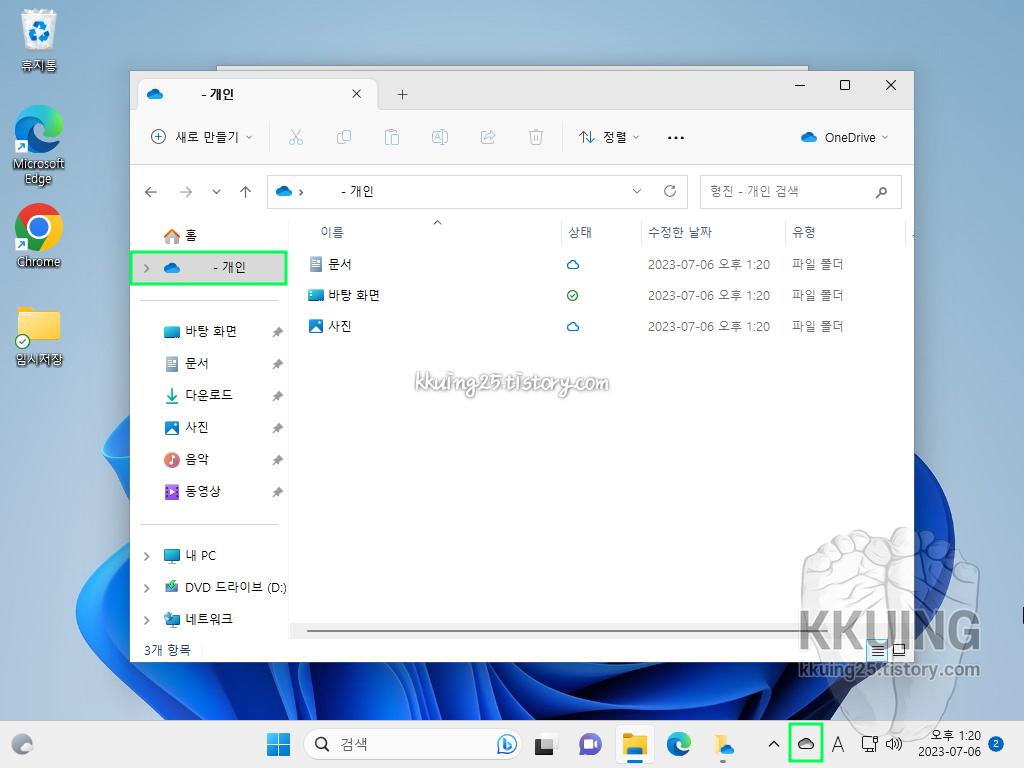Screen dimensions: 1024x768
Task: Switch to large thumbnails view icon
Action: point(899,650)
